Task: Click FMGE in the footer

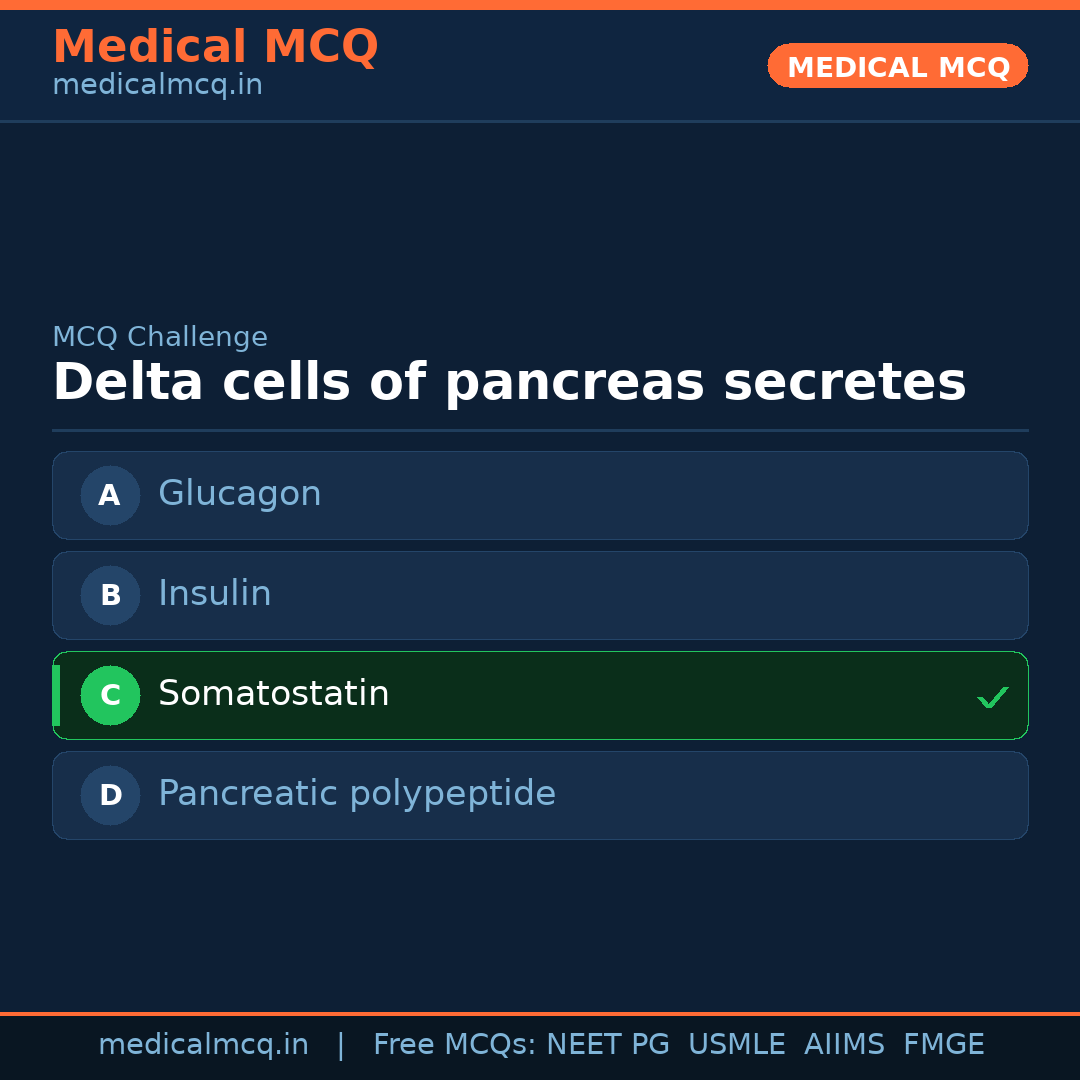Action: (943, 1045)
